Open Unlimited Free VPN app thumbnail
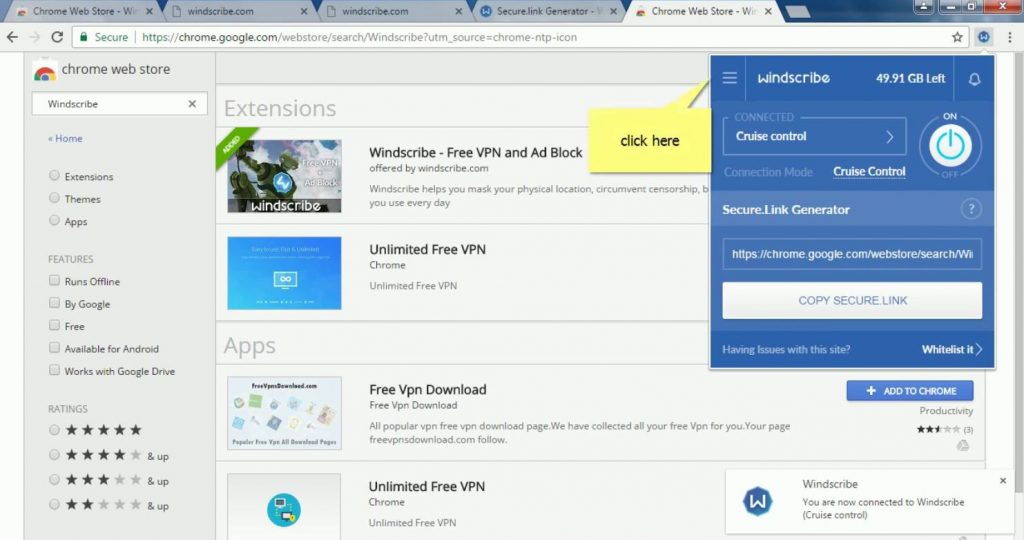 click(x=284, y=507)
